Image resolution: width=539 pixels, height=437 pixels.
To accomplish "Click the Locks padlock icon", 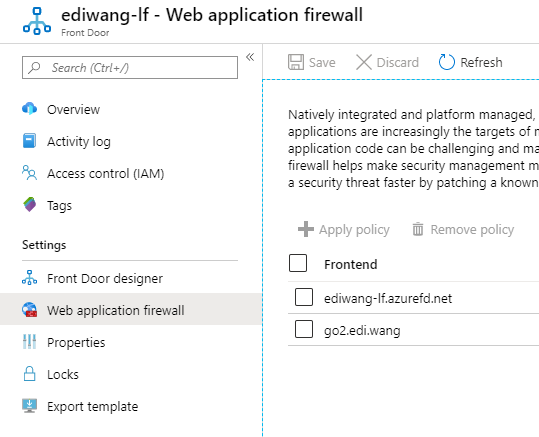I will click(30, 374).
